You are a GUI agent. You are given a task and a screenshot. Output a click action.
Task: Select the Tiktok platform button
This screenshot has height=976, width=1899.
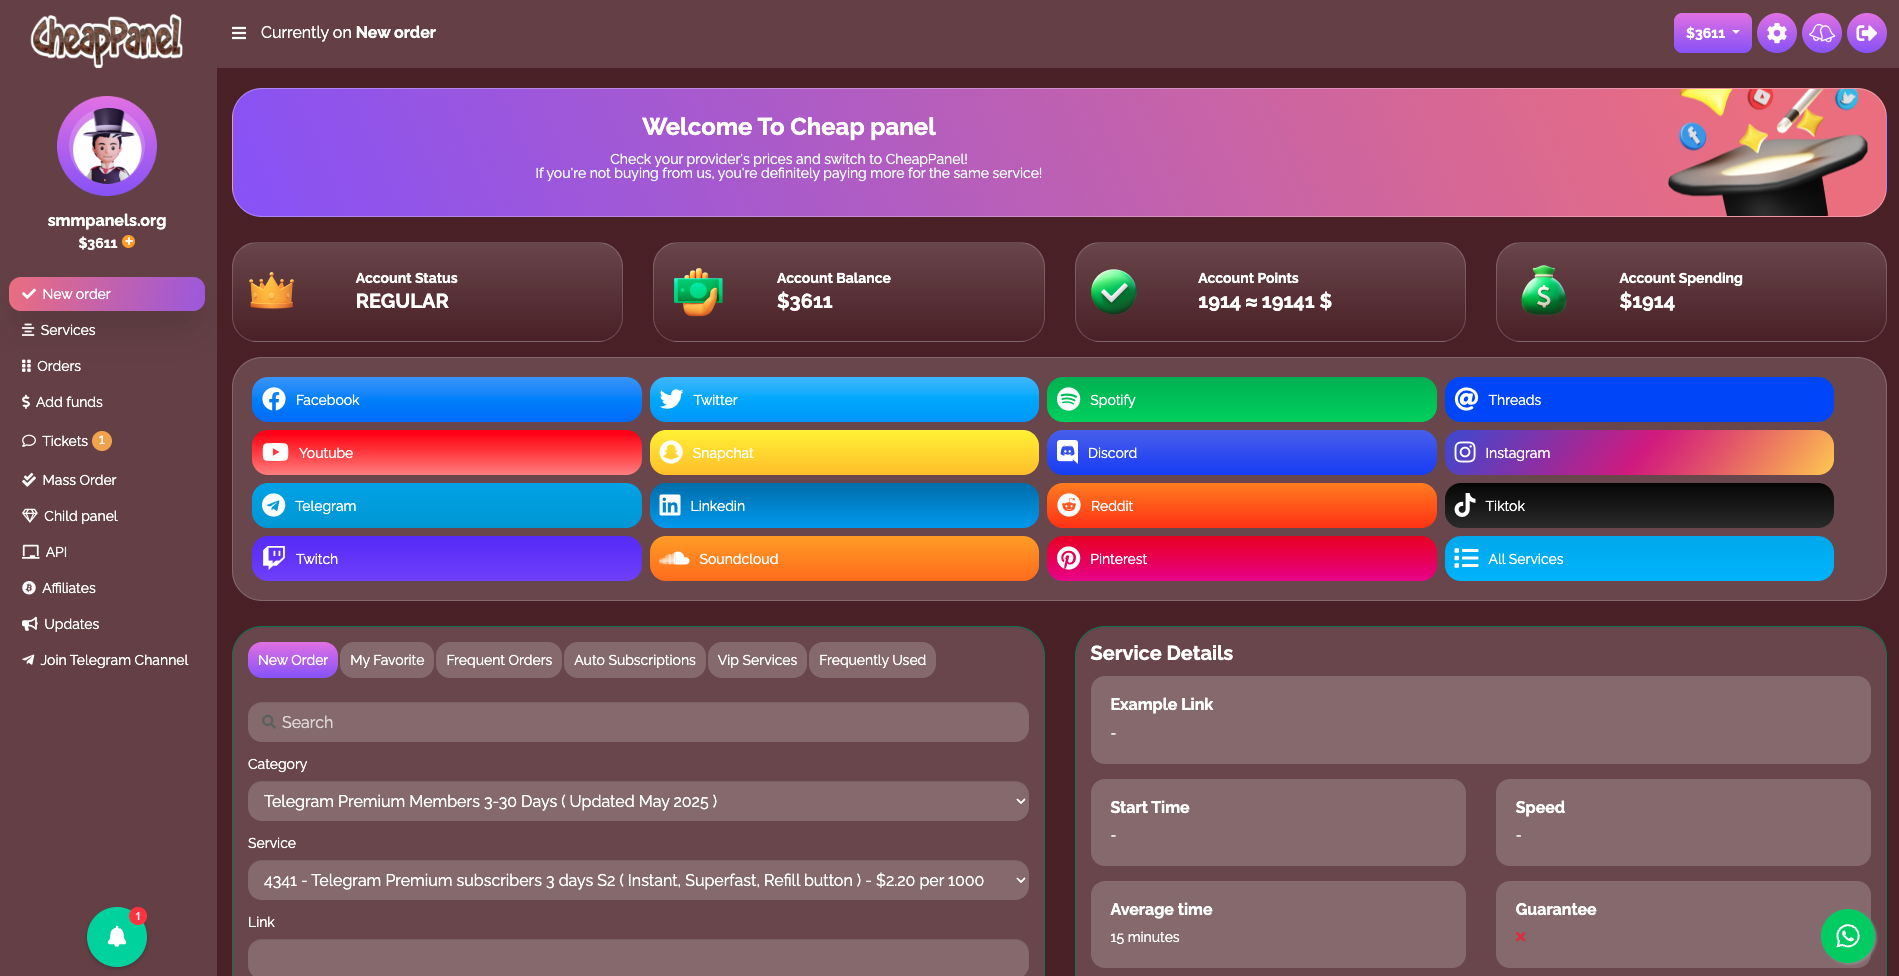click(1638, 506)
